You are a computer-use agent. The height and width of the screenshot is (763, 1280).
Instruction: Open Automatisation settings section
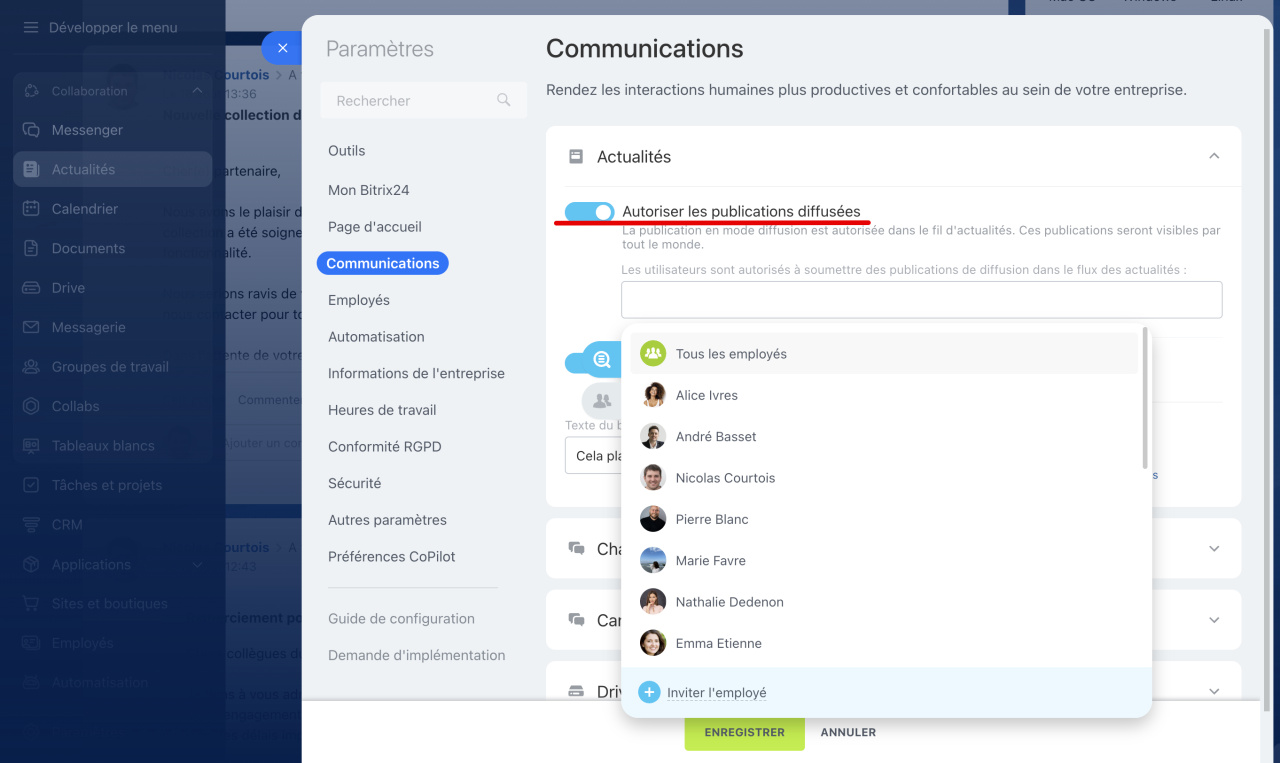click(x=376, y=337)
